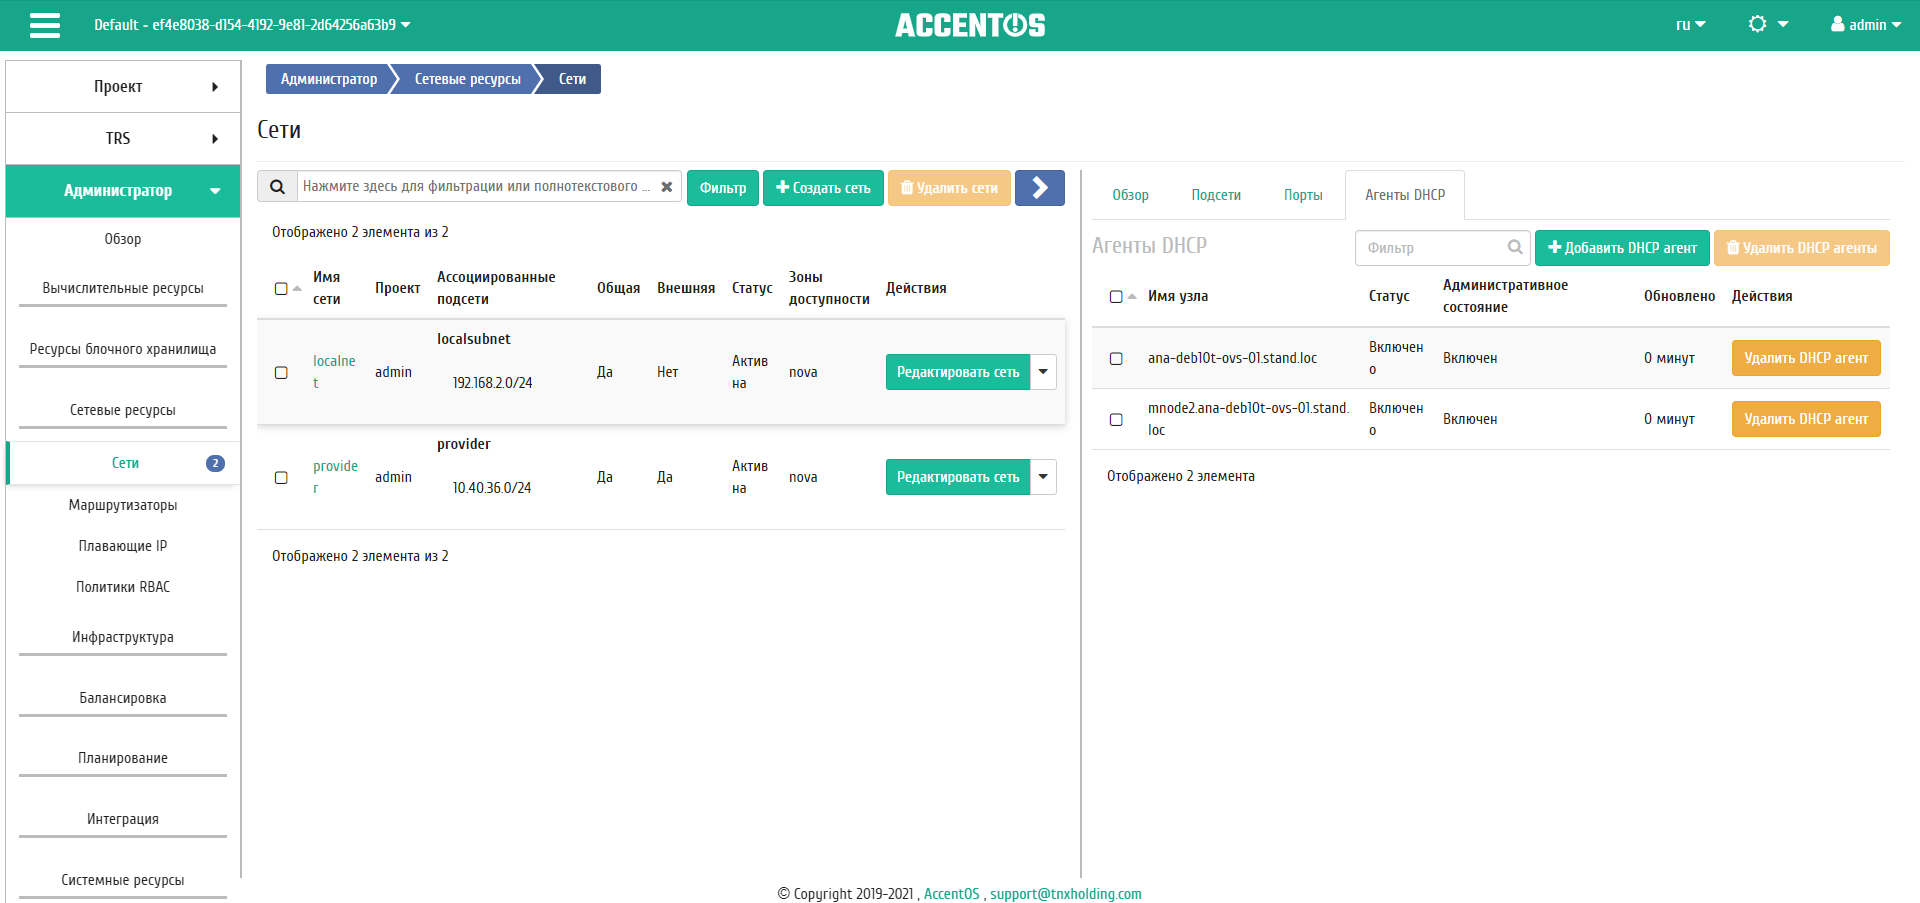Screen dimensions: 1920x903
Task: Open the AccentOS footer link
Action: 951,894
